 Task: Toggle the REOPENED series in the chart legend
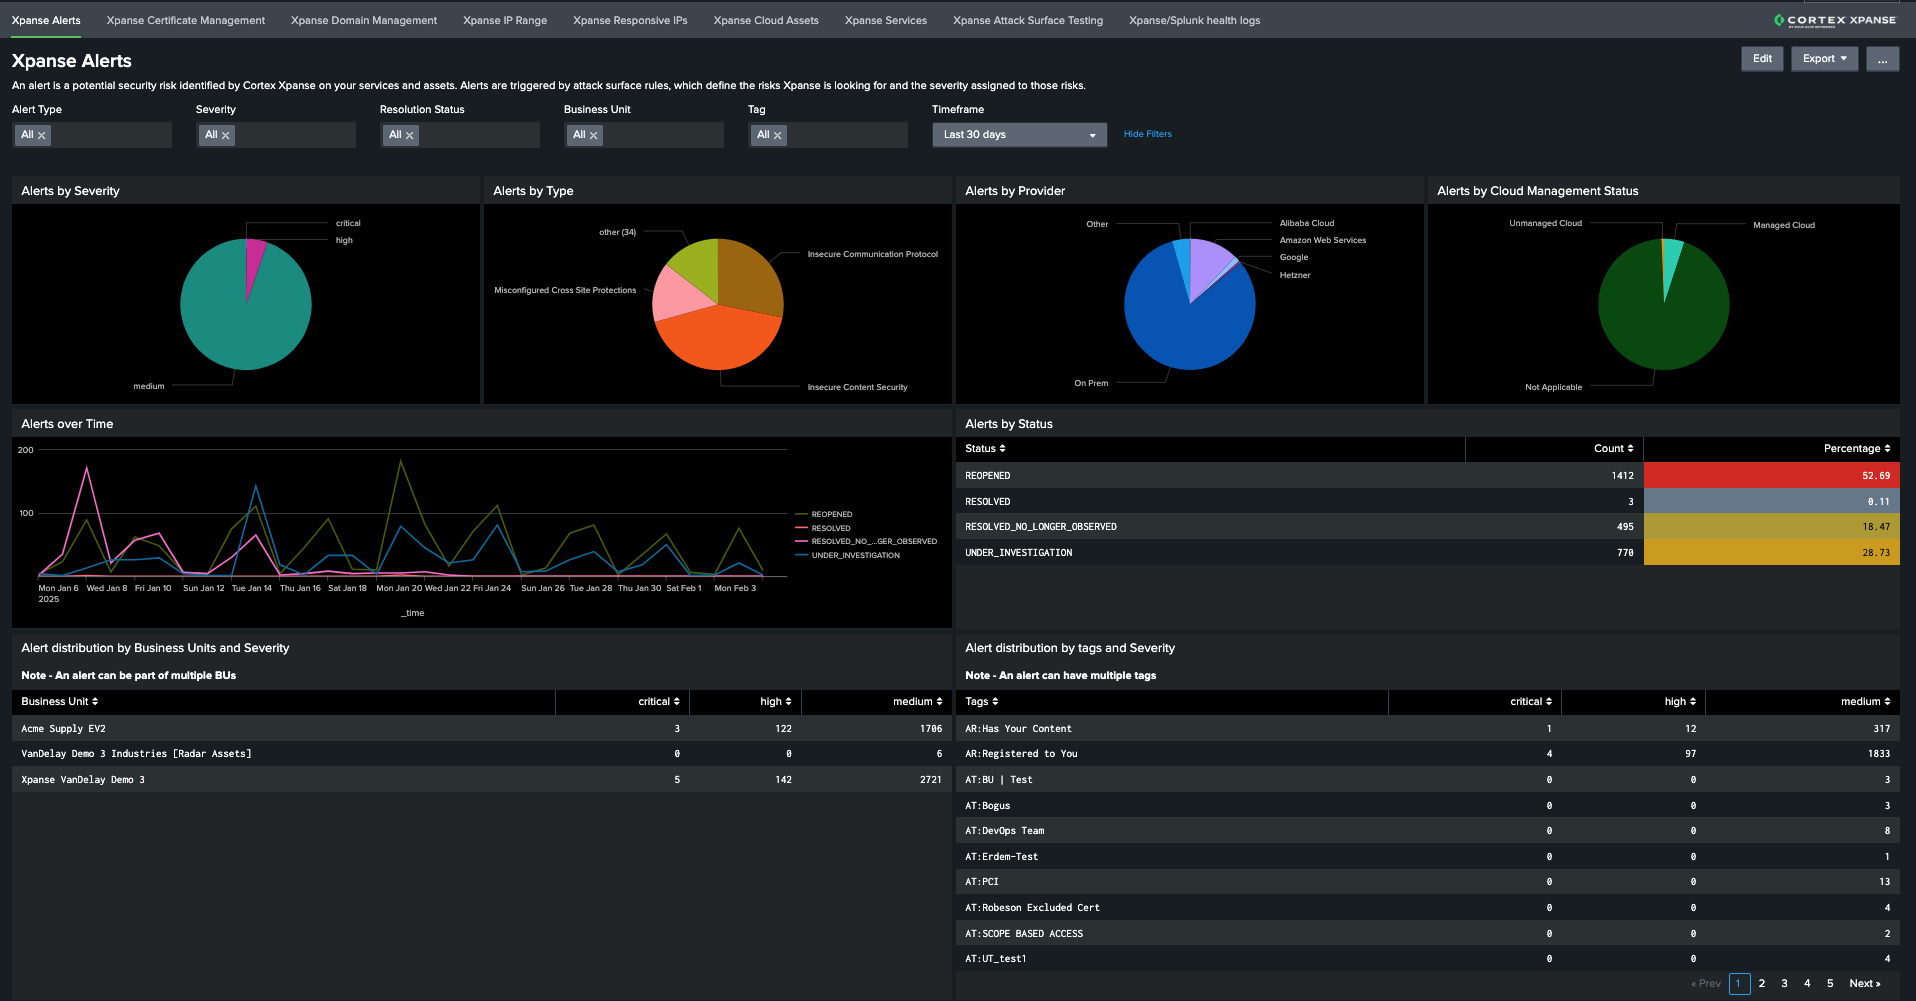(x=824, y=514)
